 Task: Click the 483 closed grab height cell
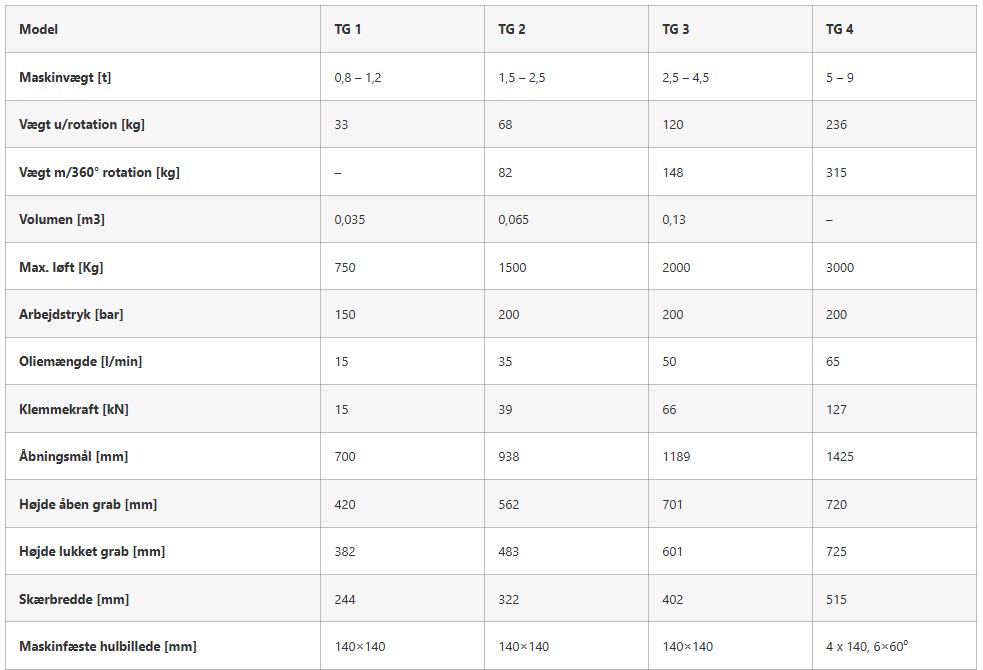pos(509,551)
